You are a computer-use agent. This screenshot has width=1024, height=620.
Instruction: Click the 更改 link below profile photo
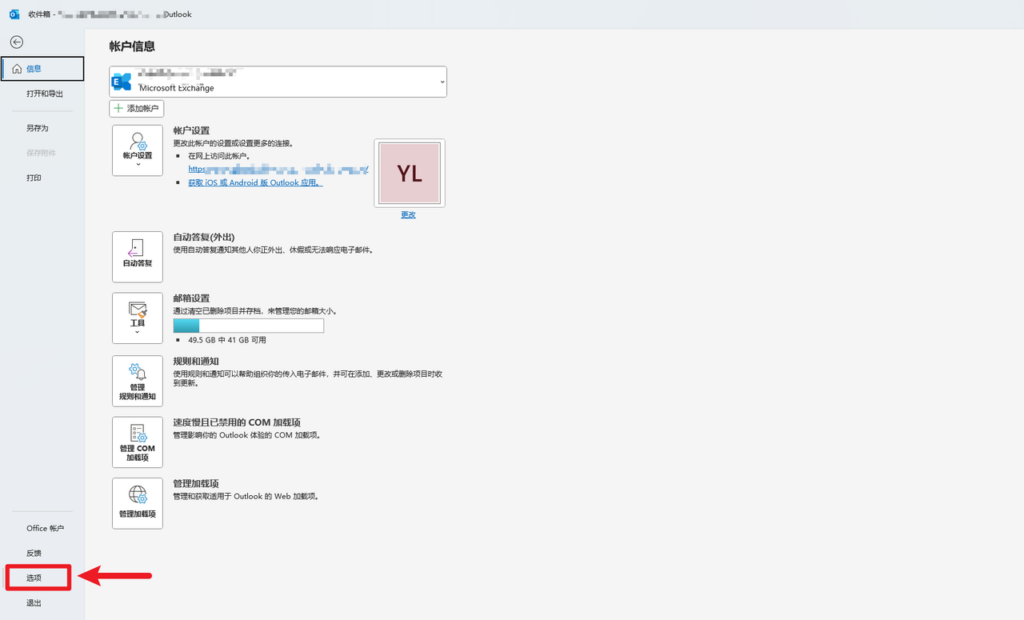click(x=408, y=215)
